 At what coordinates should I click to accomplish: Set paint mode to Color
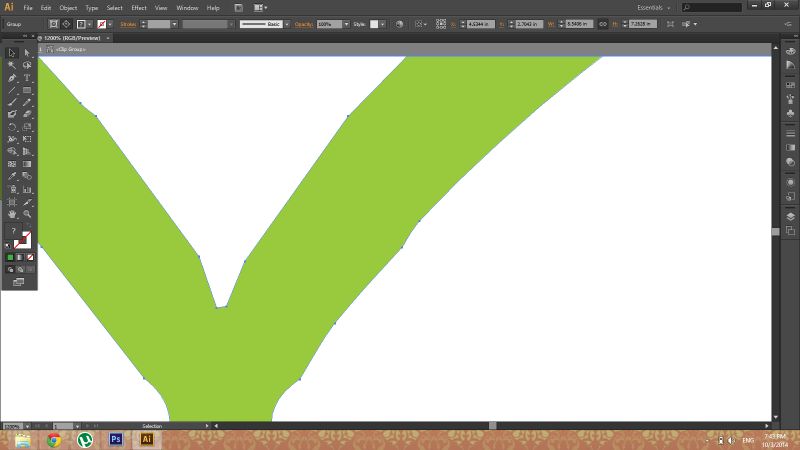[x=10, y=257]
